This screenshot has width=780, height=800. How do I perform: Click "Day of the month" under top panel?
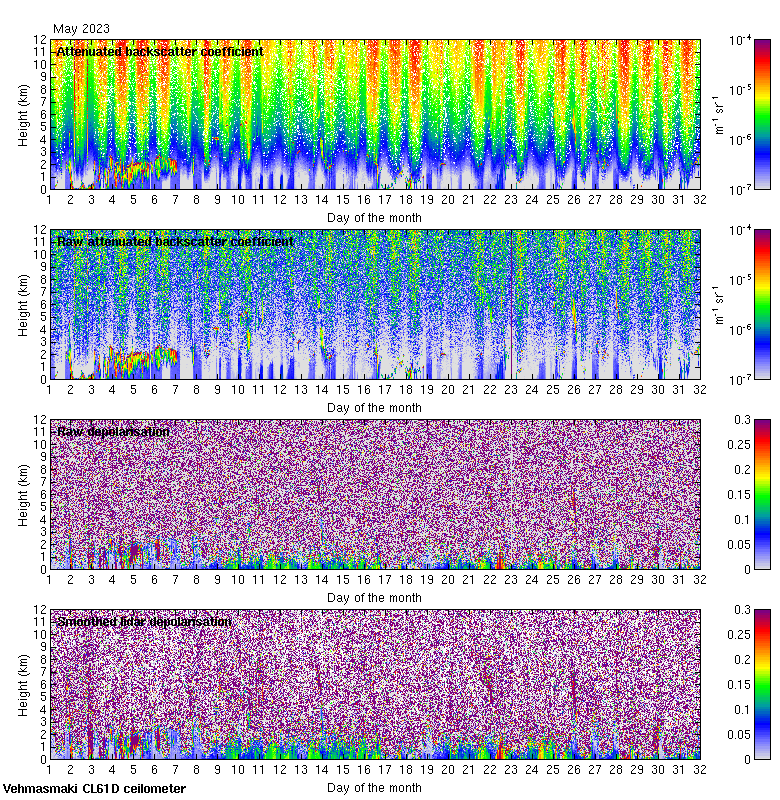(374, 218)
